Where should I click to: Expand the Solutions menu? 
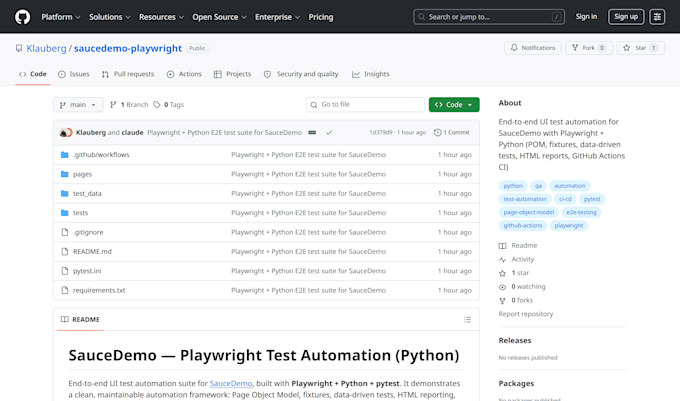click(110, 17)
